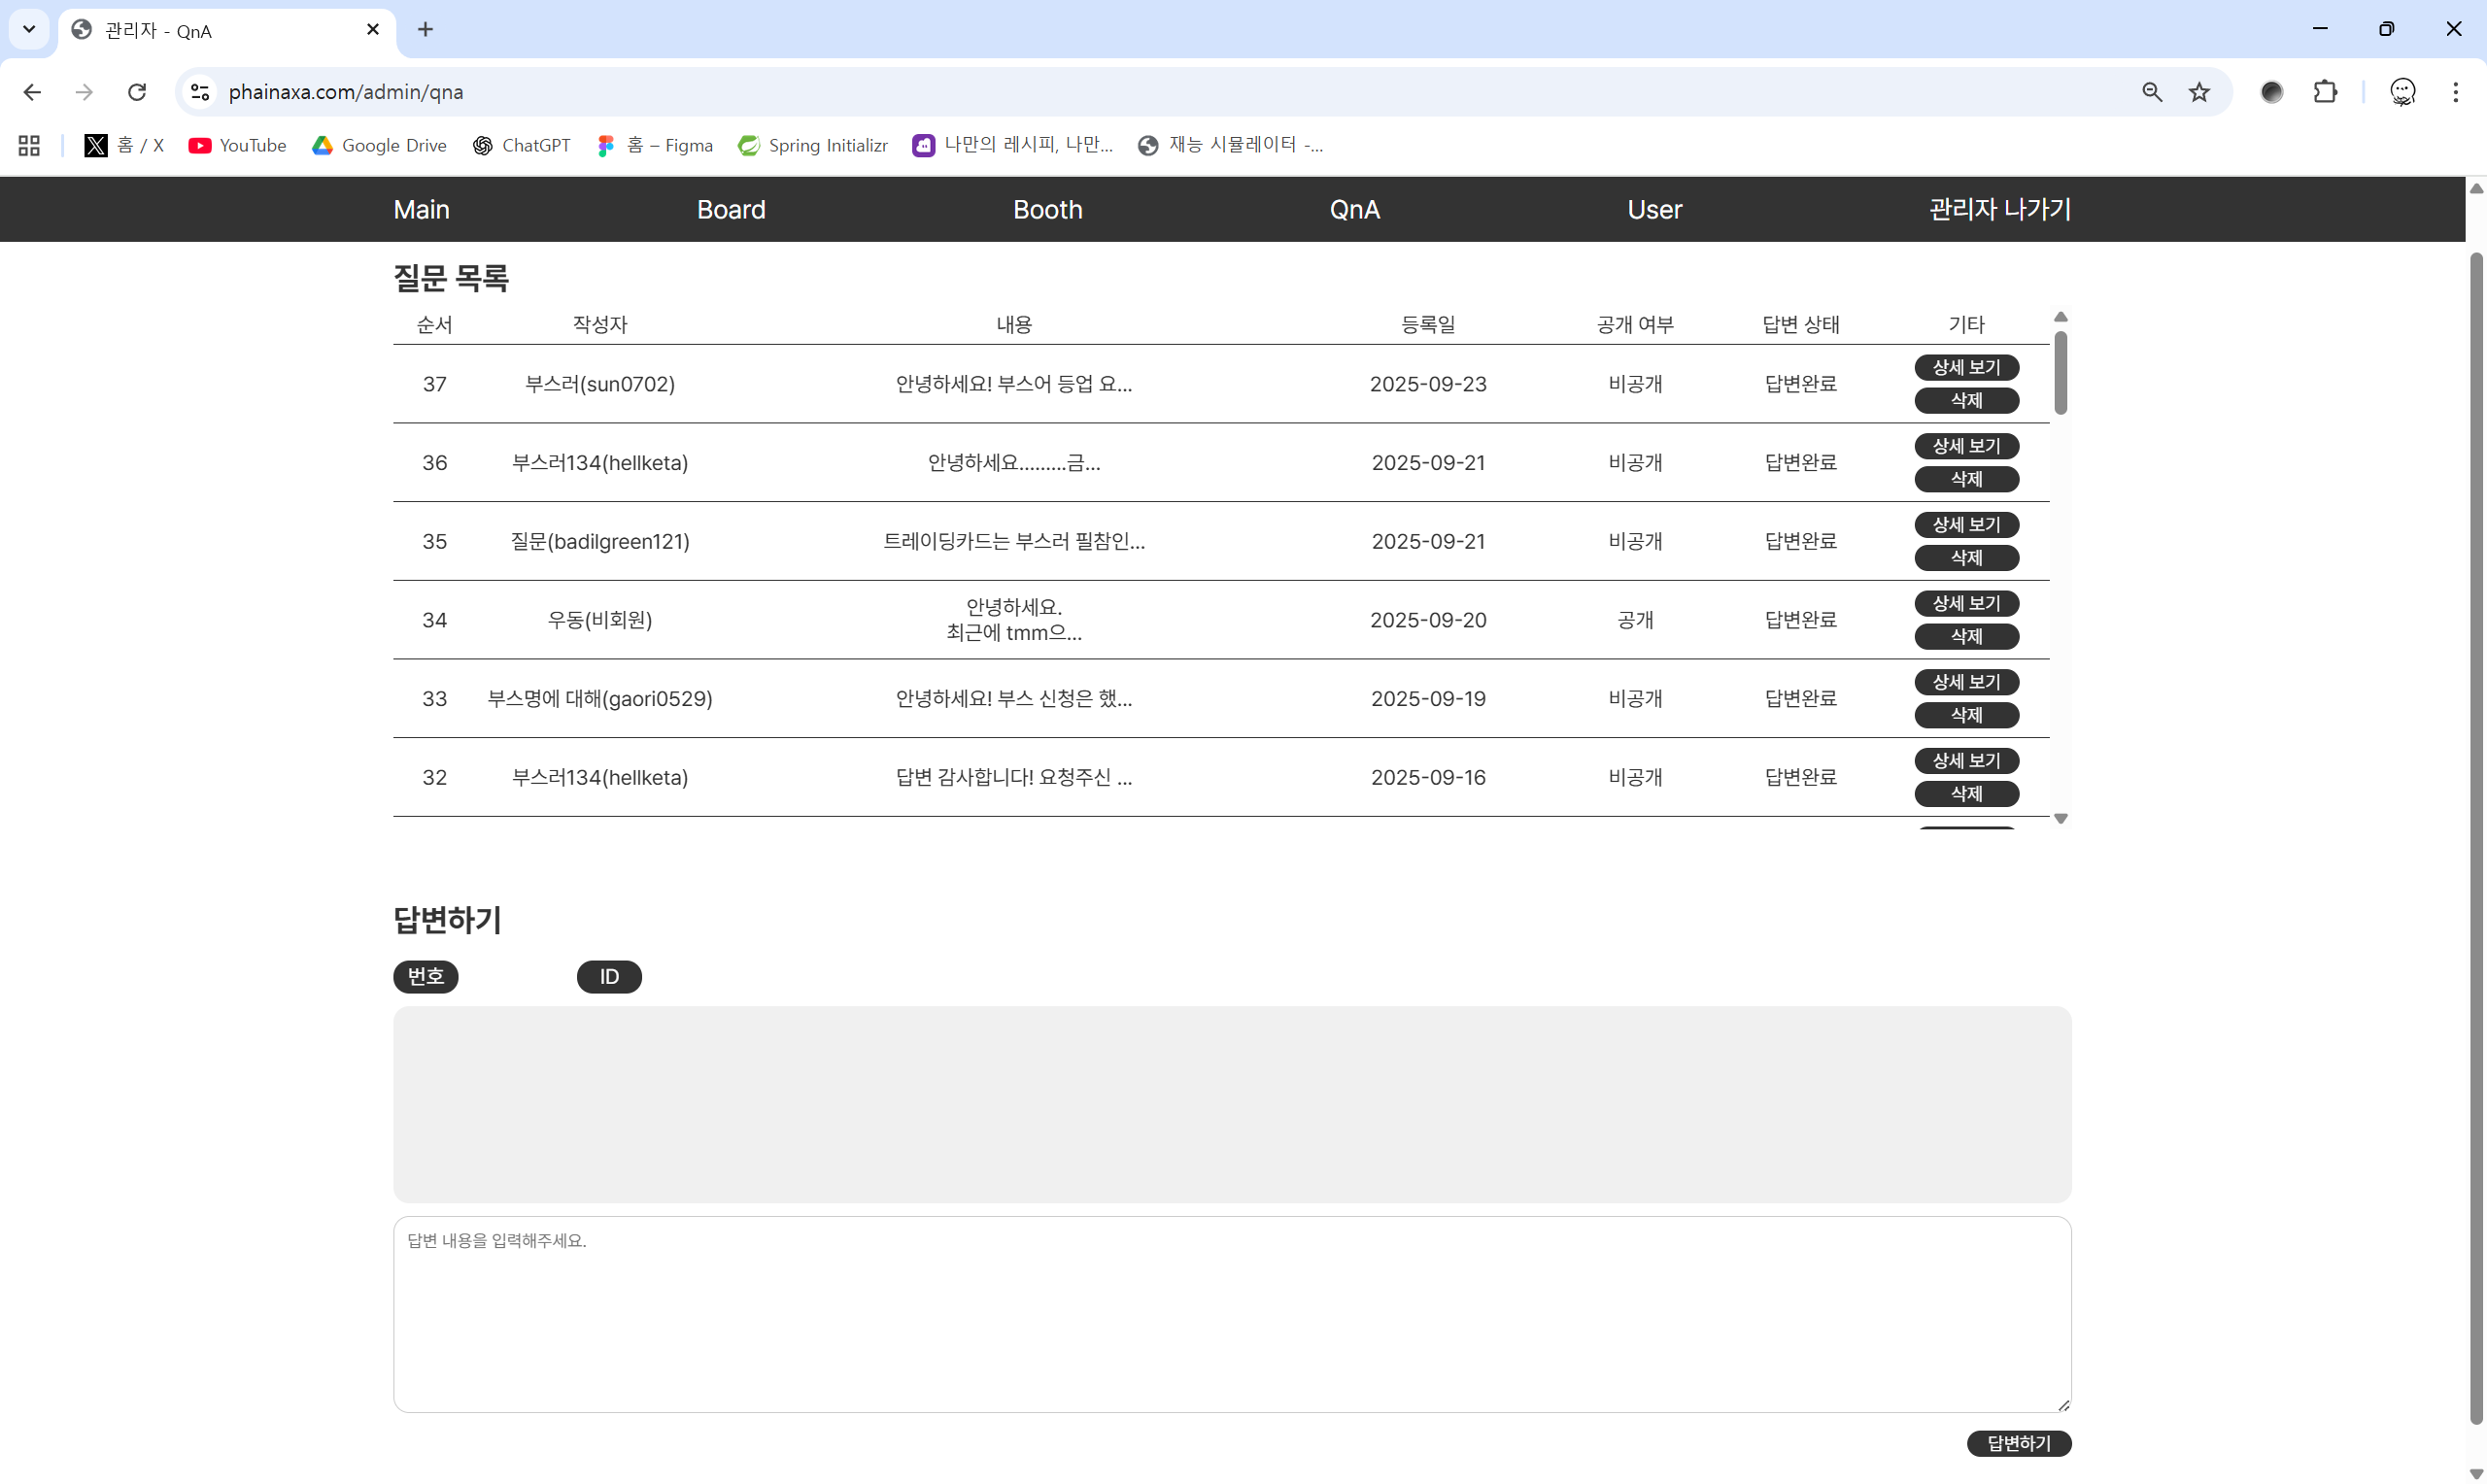Open the browser profile avatar icon
The width and height of the screenshot is (2487, 1484).
tap(2402, 92)
